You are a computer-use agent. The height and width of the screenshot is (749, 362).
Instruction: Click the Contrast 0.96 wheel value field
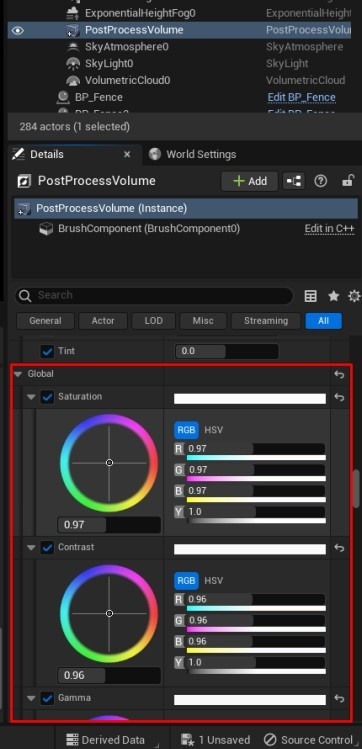pyautogui.click(x=109, y=675)
